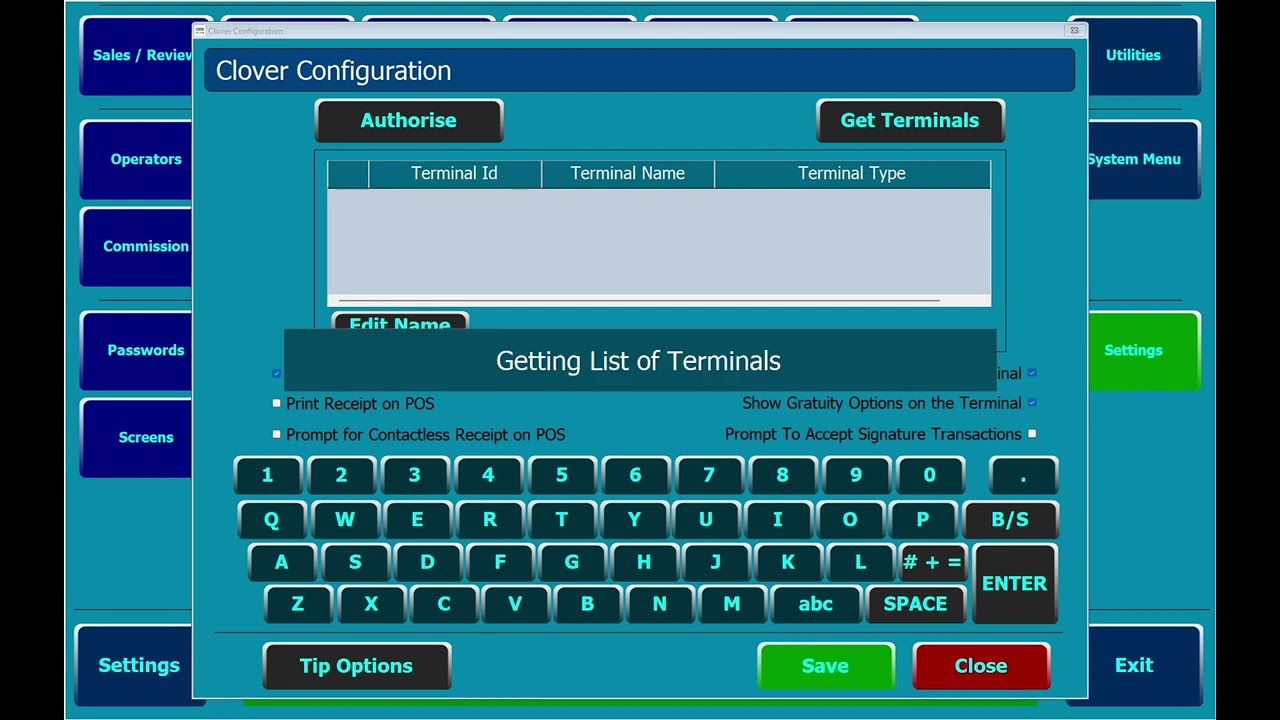
Task: Click the Get Terminals button
Action: pyautogui.click(x=910, y=121)
